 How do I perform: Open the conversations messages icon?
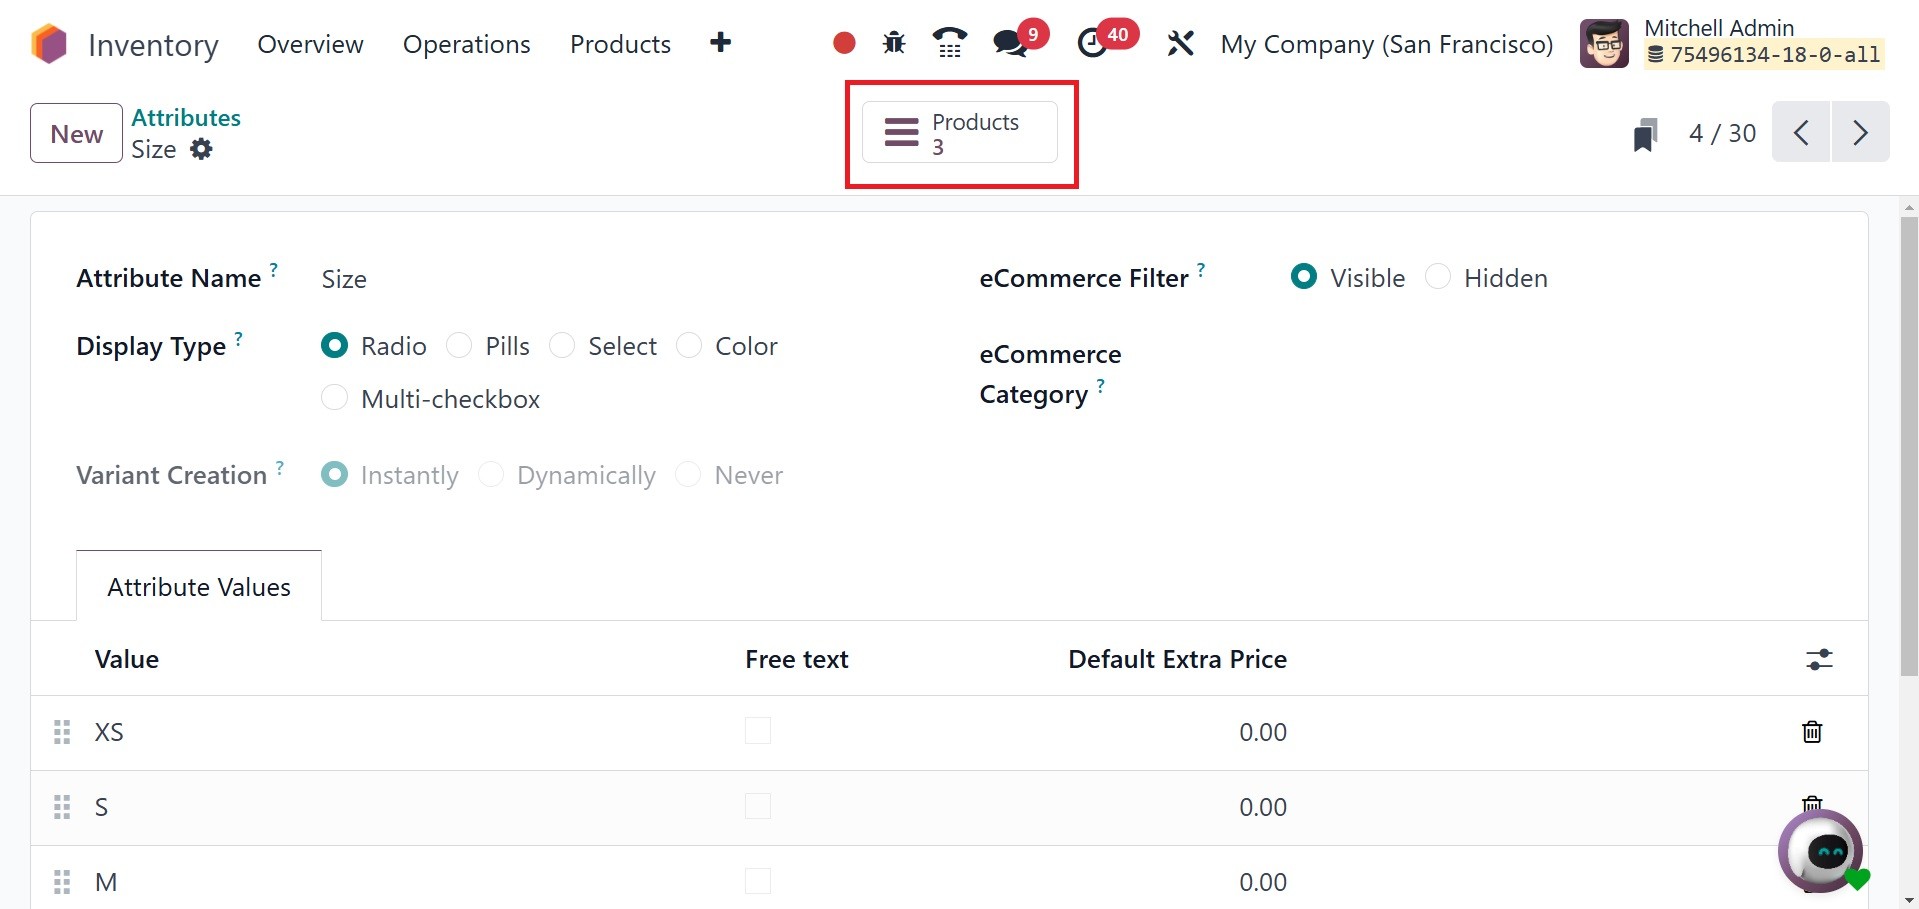coord(1010,43)
